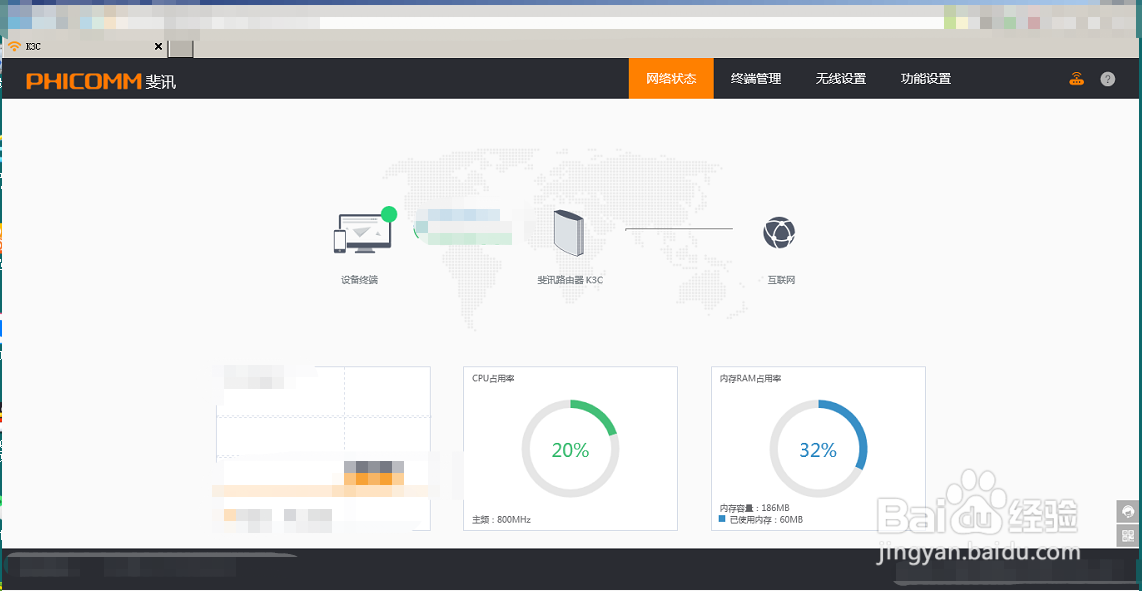
Task: Click the green device count badge
Action: point(389,214)
